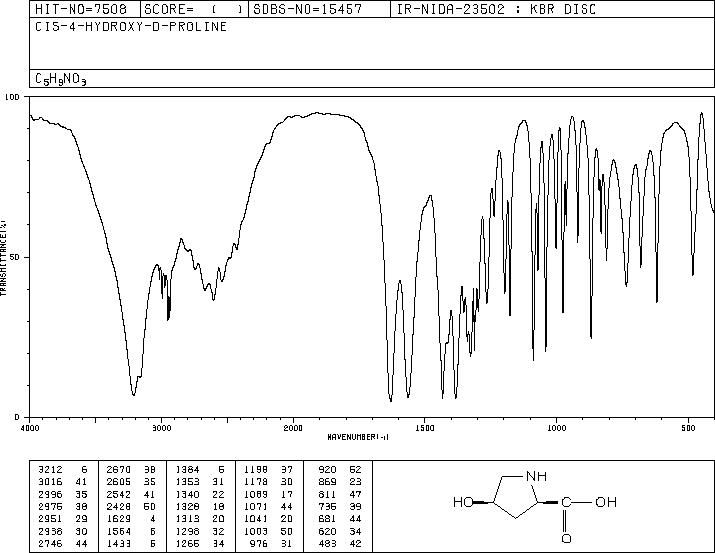Click the HIT-NO=7508 header cell
The height and width of the screenshot is (553, 715).
point(81,9)
